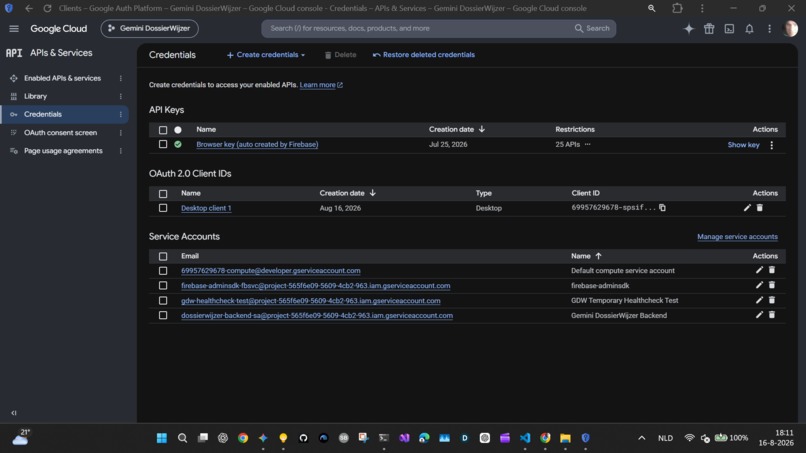Image resolution: width=806 pixels, height=453 pixels.
Task: Open Visual Studio Code from taskbar
Action: [525, 438]
